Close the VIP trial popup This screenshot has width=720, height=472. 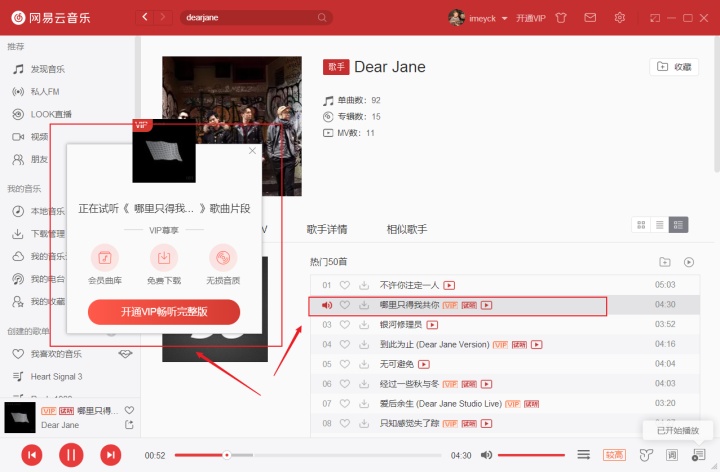point(252,151)
